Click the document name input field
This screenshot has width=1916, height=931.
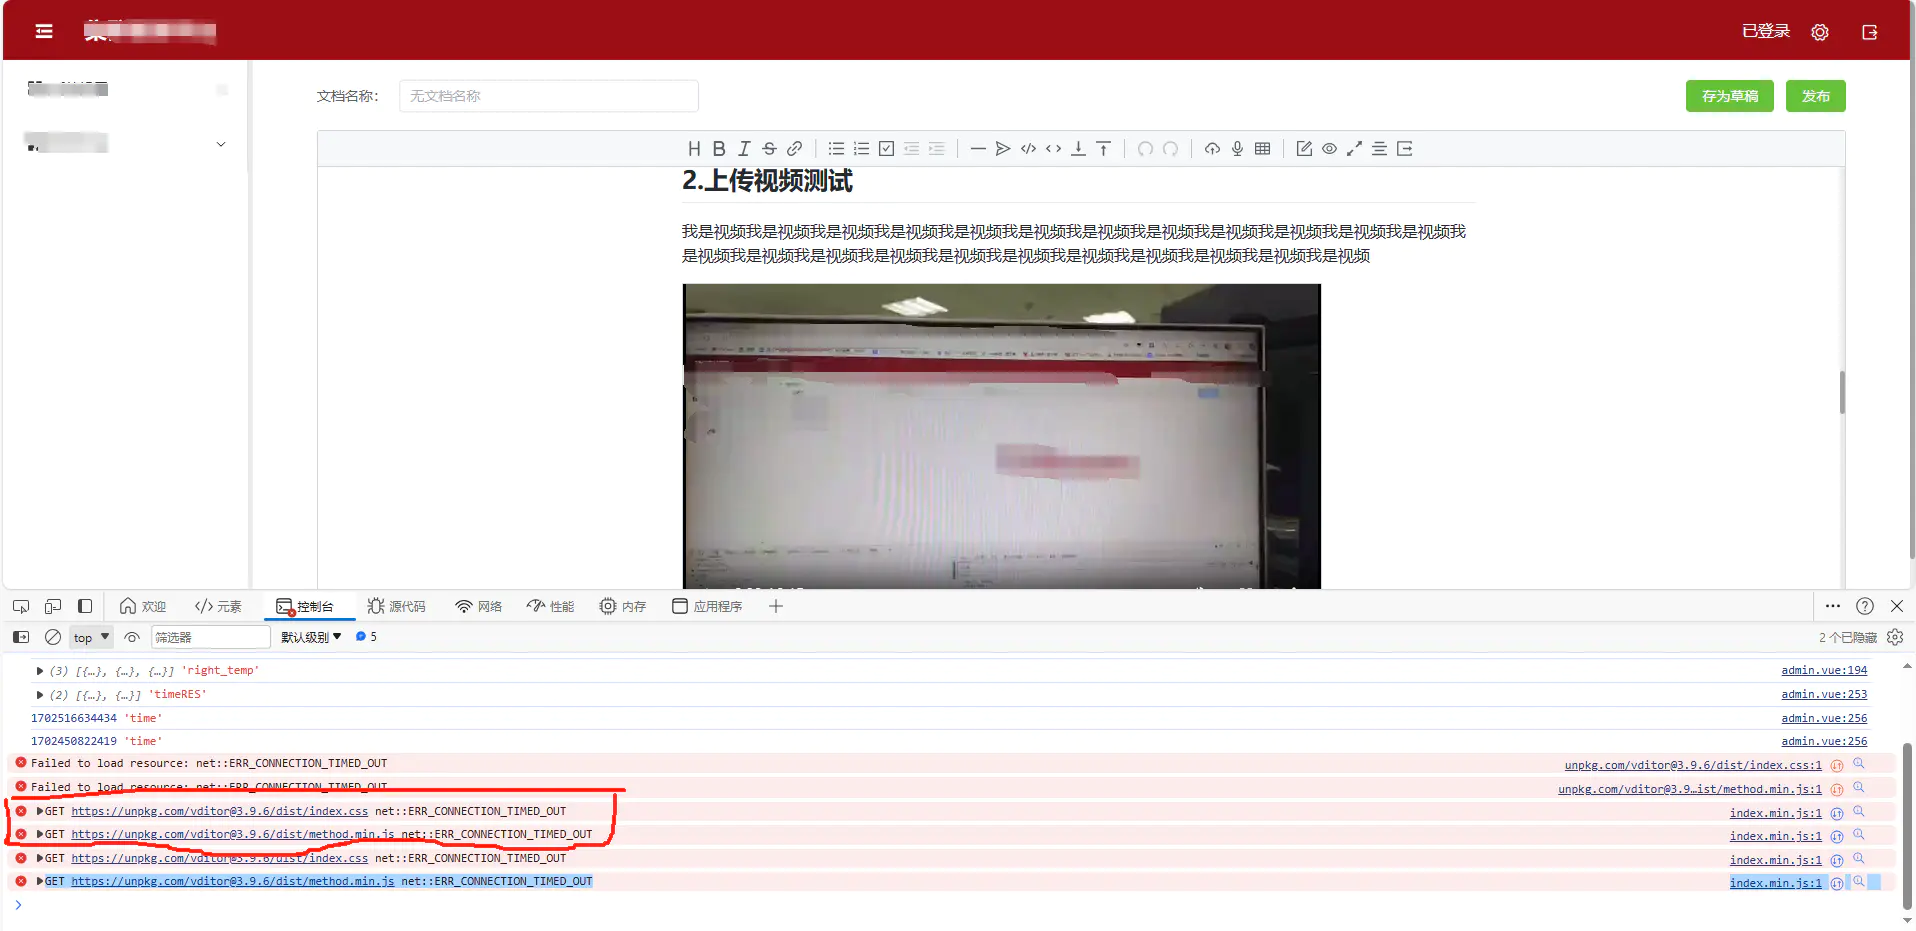(x=548, y=96)
